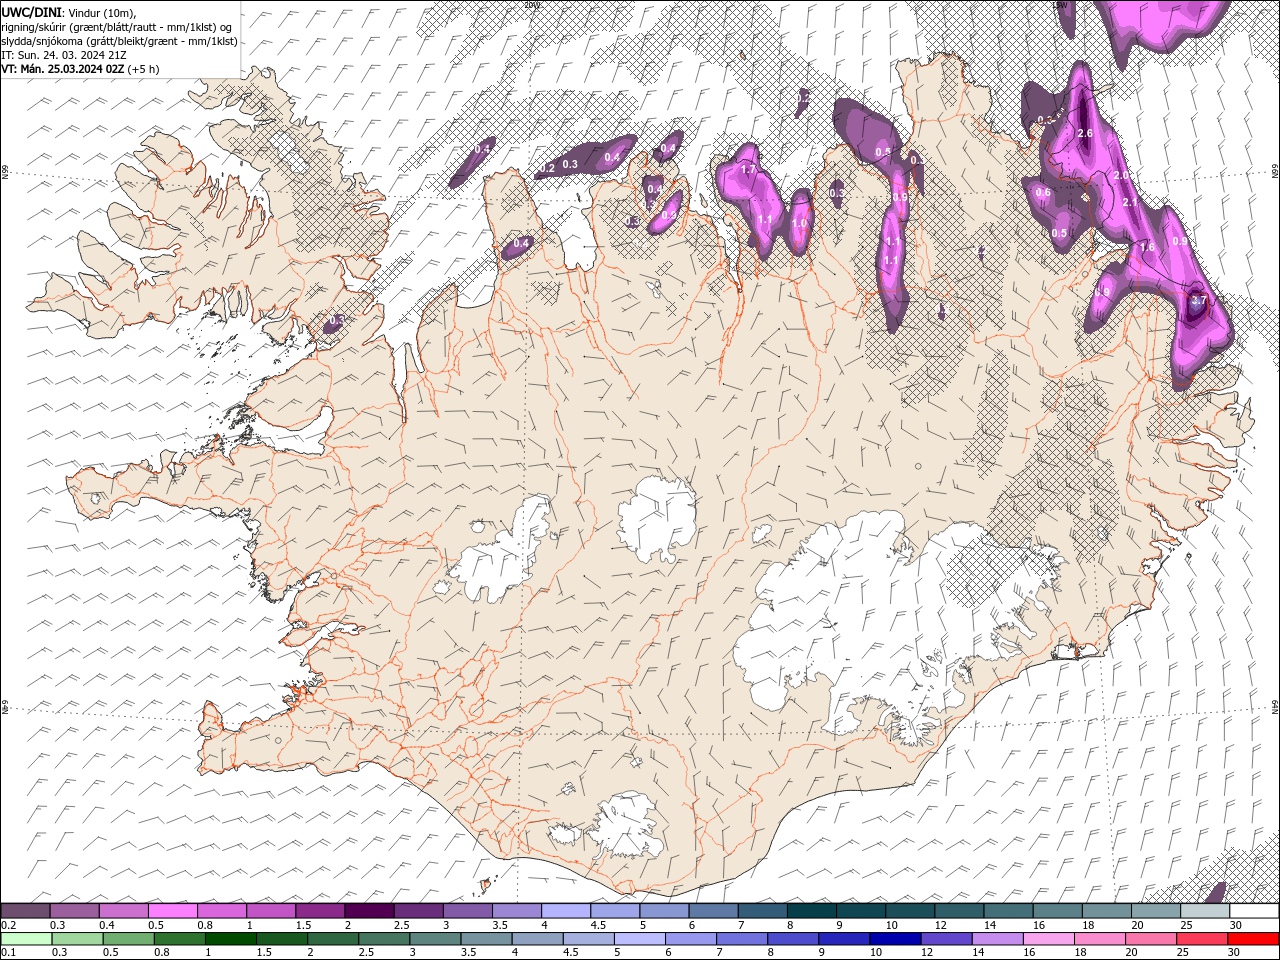Click the 0.6 value in the northeast

click(1043, 192)
